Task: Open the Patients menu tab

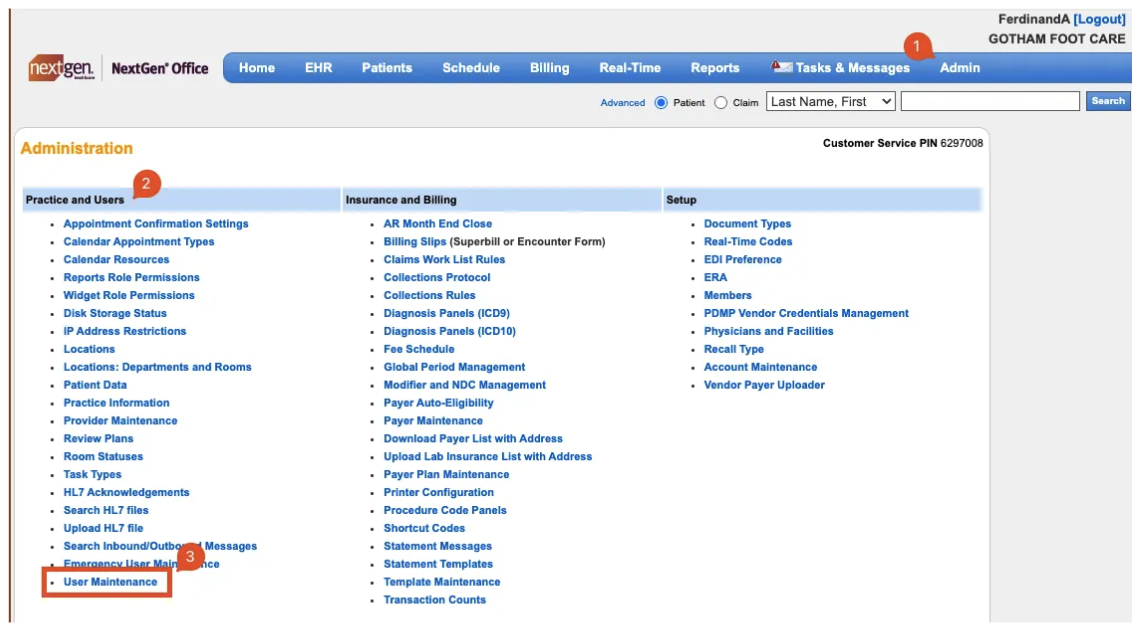Action: [387, 68]
